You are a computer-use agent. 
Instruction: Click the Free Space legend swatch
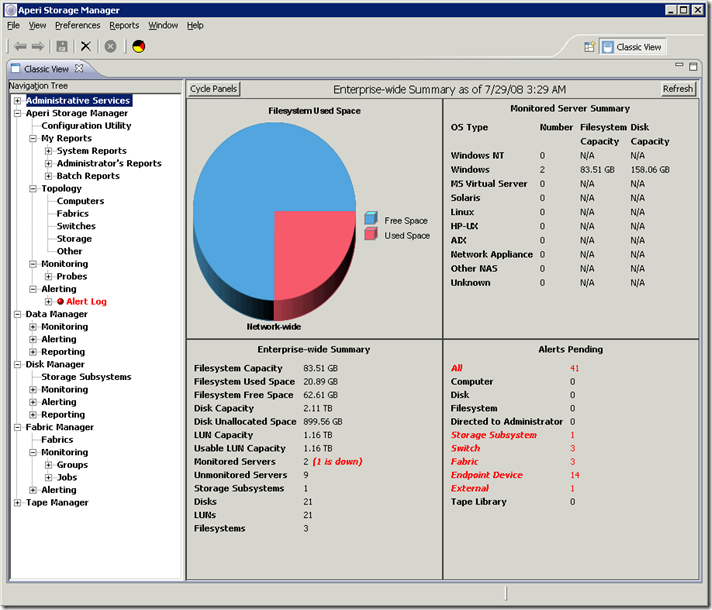click(x=371, y=218)
